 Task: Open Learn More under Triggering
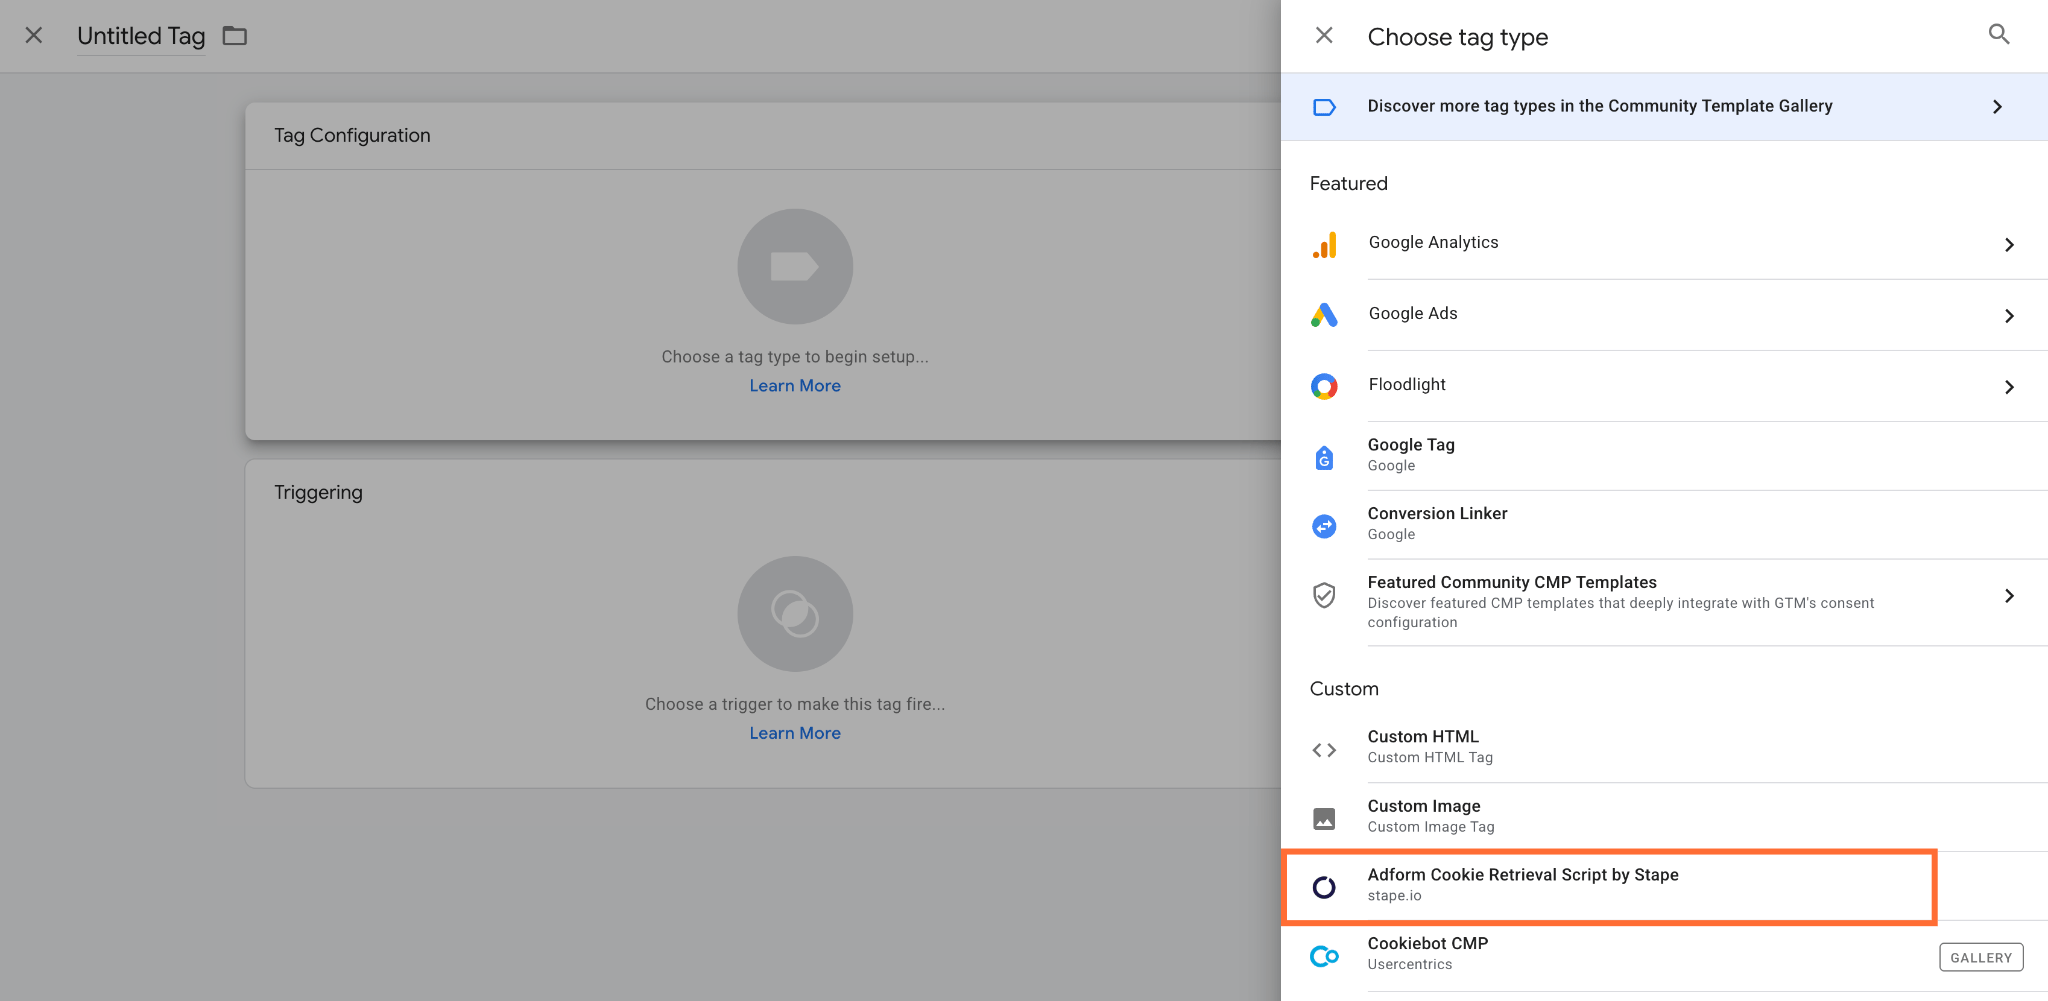pyautogui.click(x=795, y=733)
